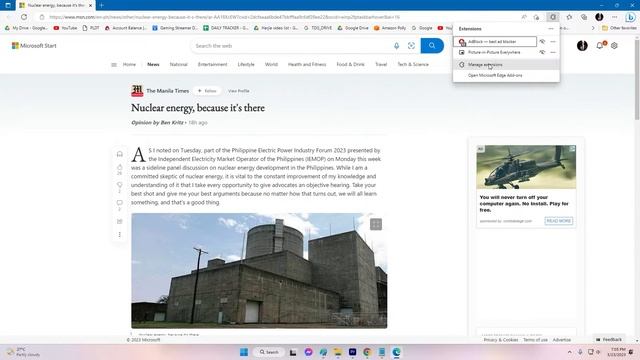Screen dimensions: 640x360
Task: Expand the article image fullscreen icon
Action: (x=376, y=224)
